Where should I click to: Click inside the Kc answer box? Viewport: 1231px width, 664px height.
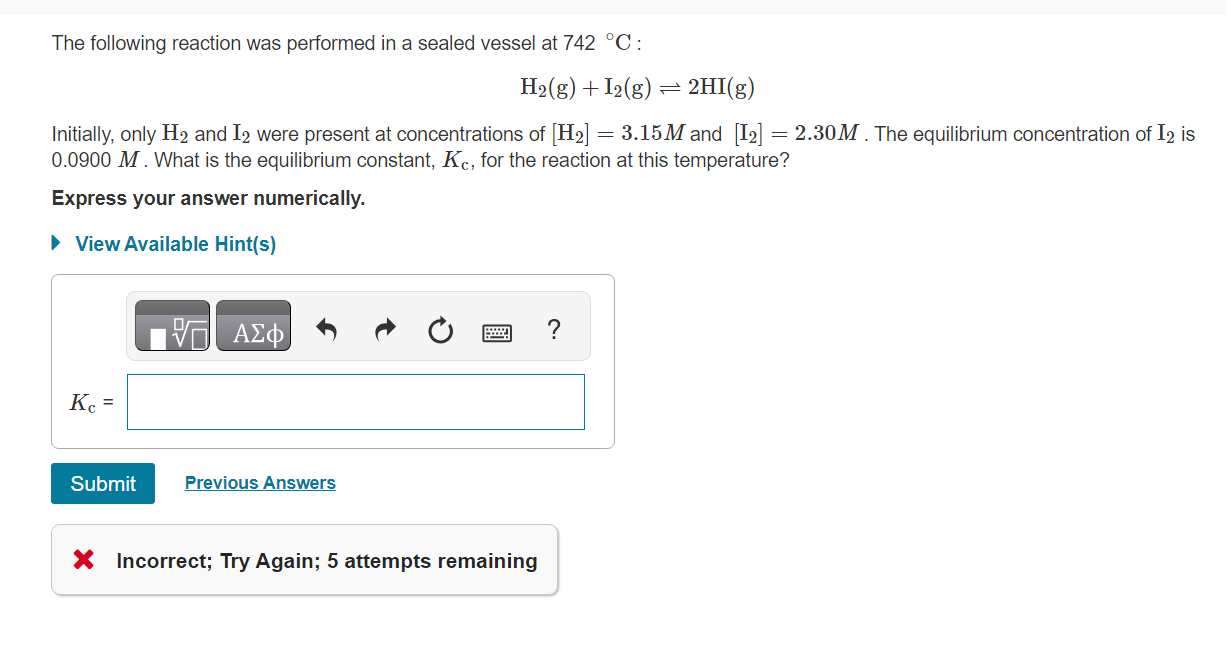coord(355,401)
